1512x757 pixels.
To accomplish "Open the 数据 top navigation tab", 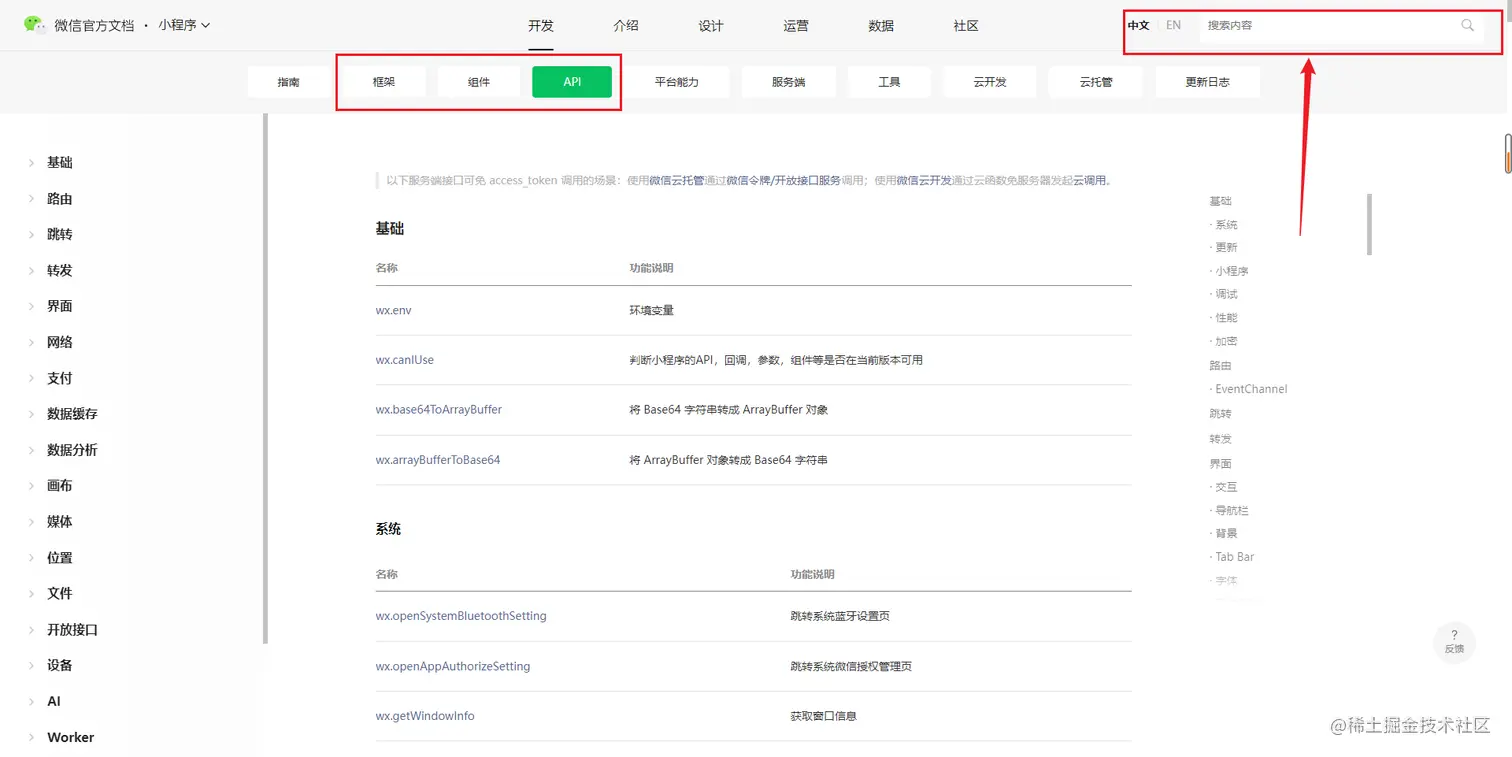I will (881, 26).
